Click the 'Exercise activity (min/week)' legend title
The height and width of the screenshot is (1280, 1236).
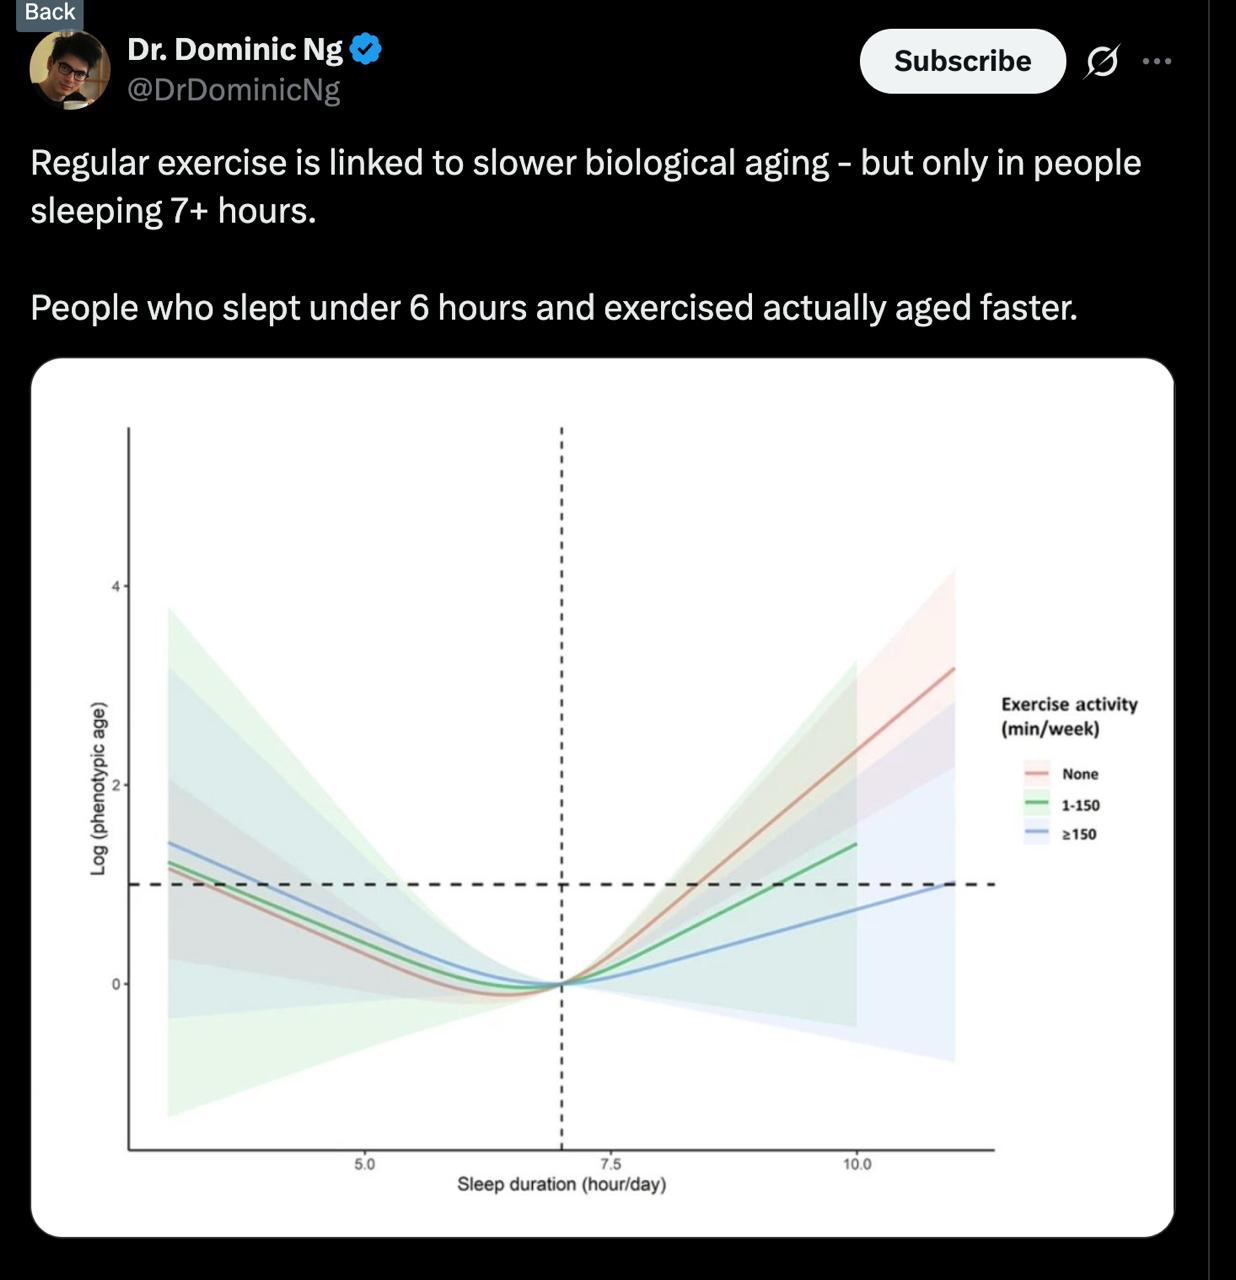point(1069,716)
